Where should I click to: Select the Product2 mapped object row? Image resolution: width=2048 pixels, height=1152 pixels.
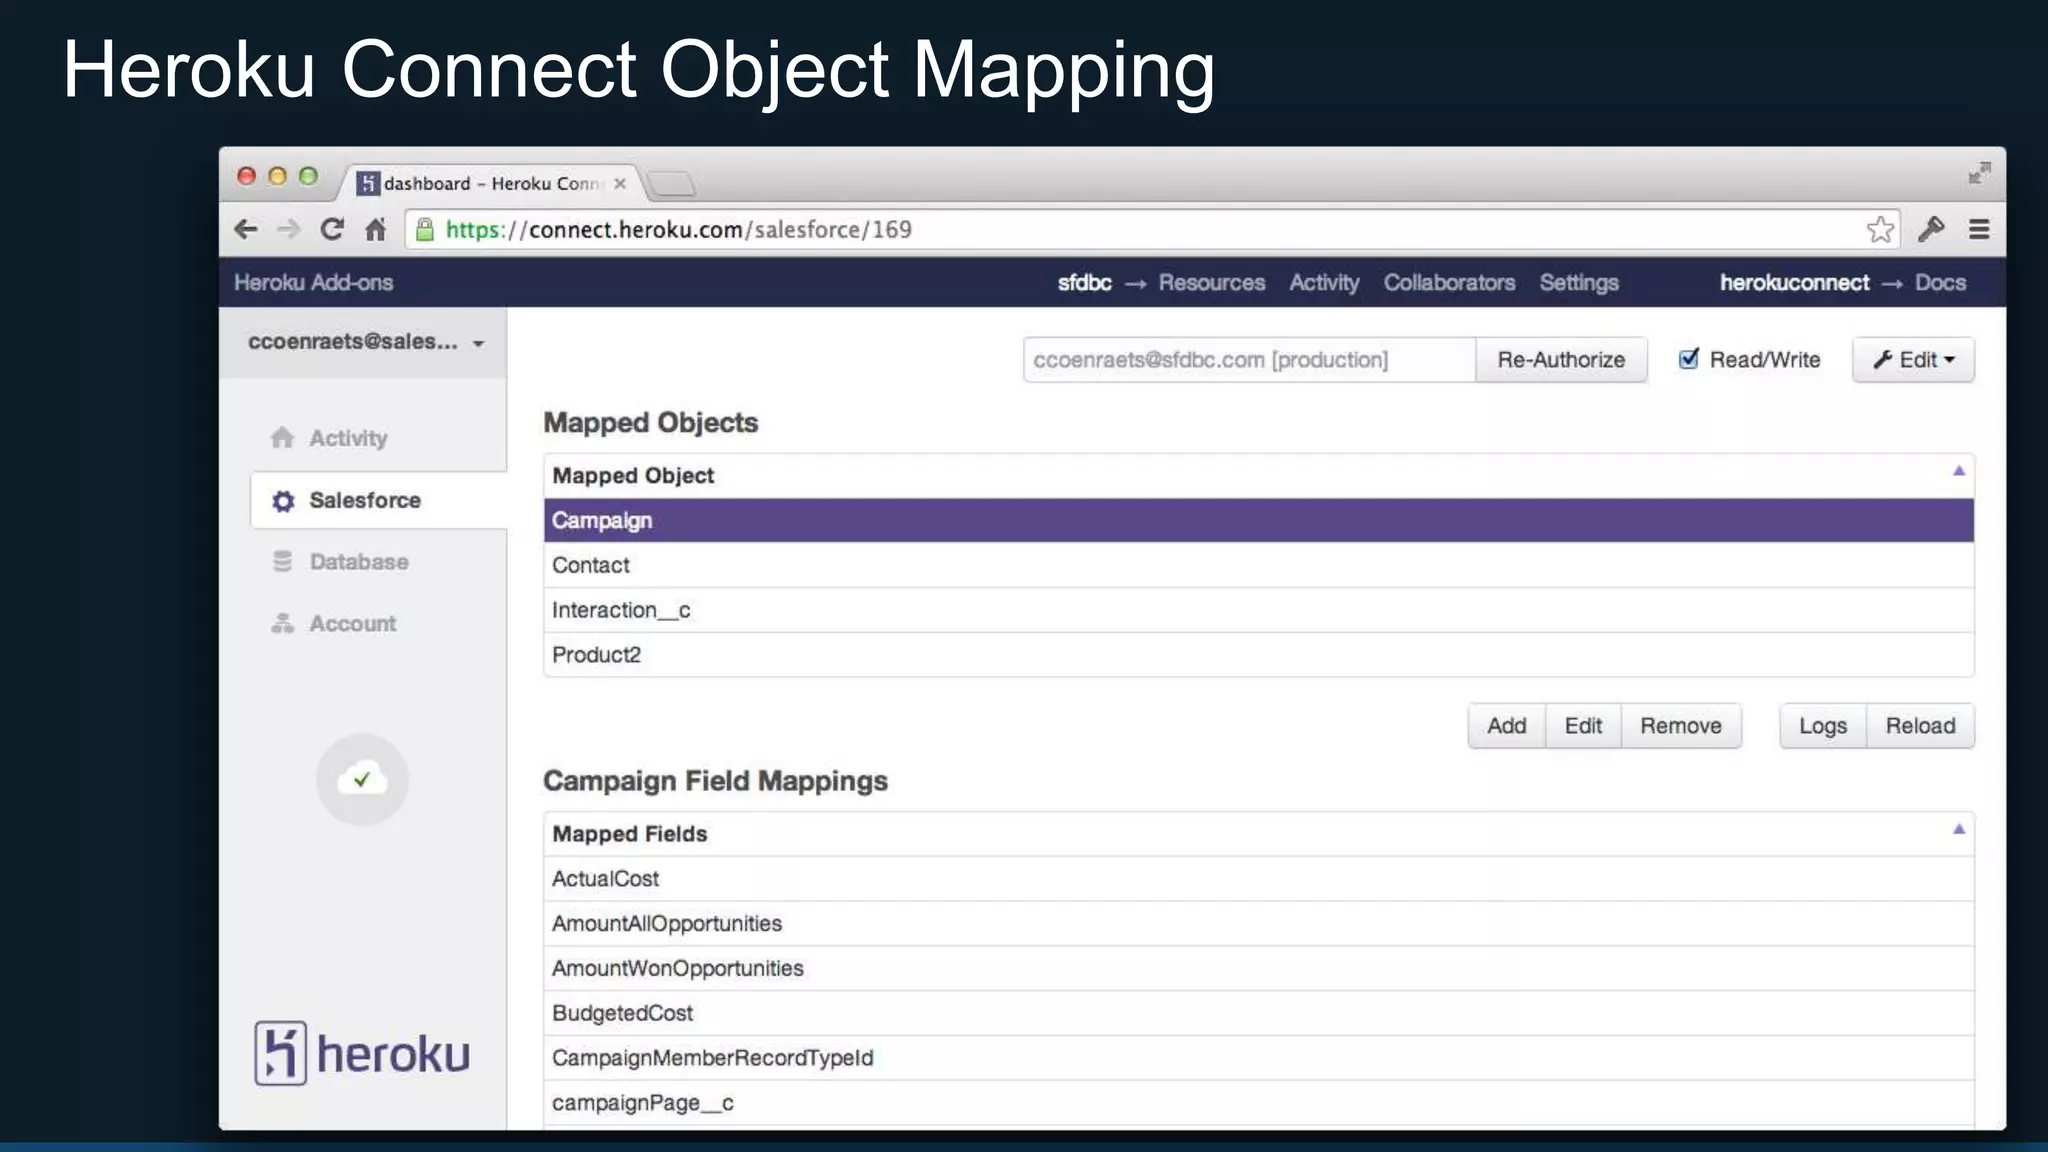tap(1259, 655)
